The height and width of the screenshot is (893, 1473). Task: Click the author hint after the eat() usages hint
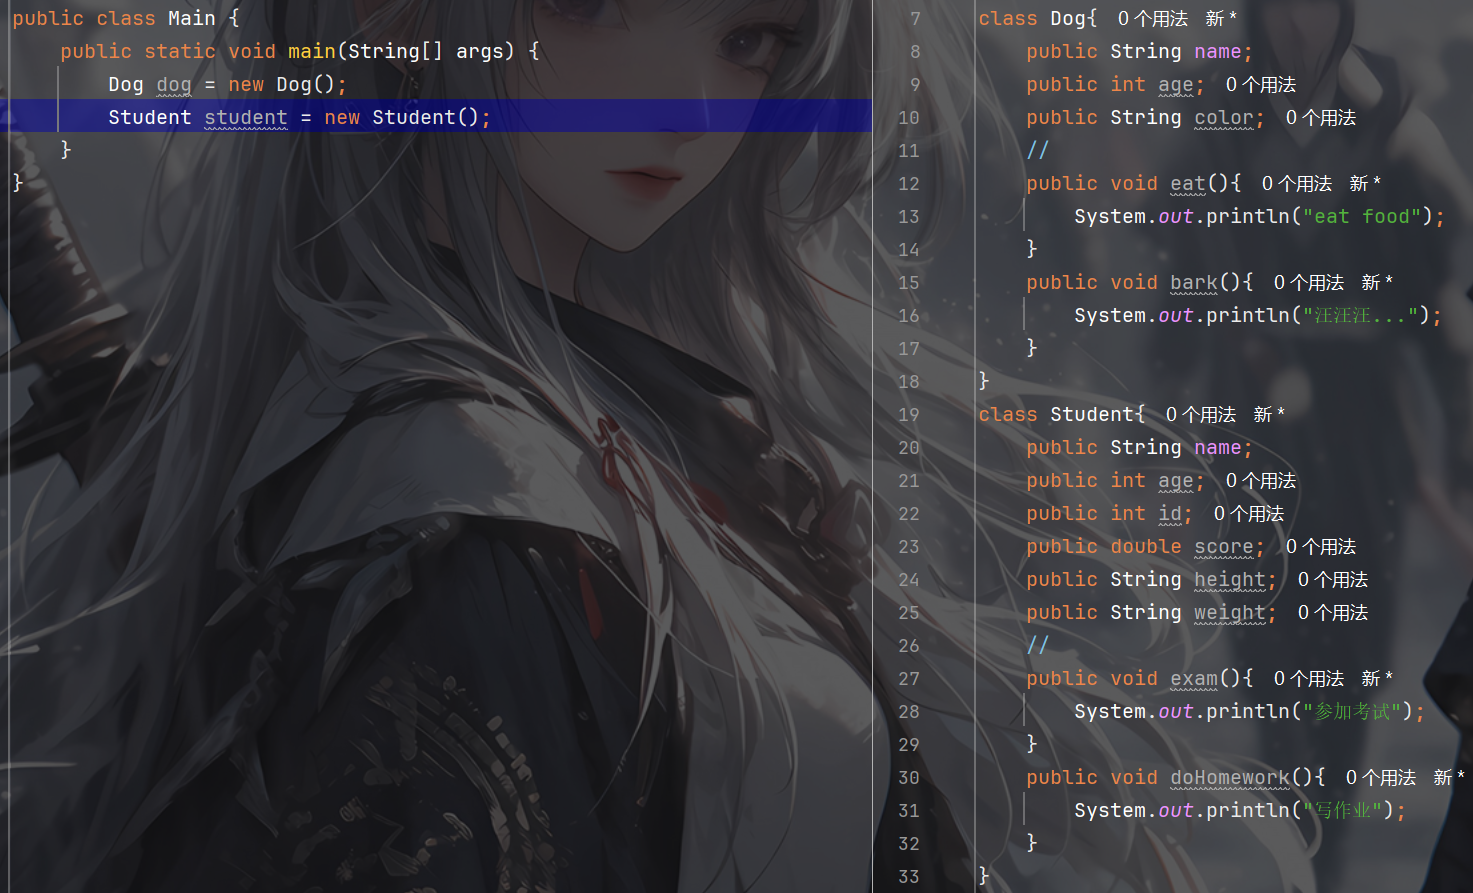1365,183
